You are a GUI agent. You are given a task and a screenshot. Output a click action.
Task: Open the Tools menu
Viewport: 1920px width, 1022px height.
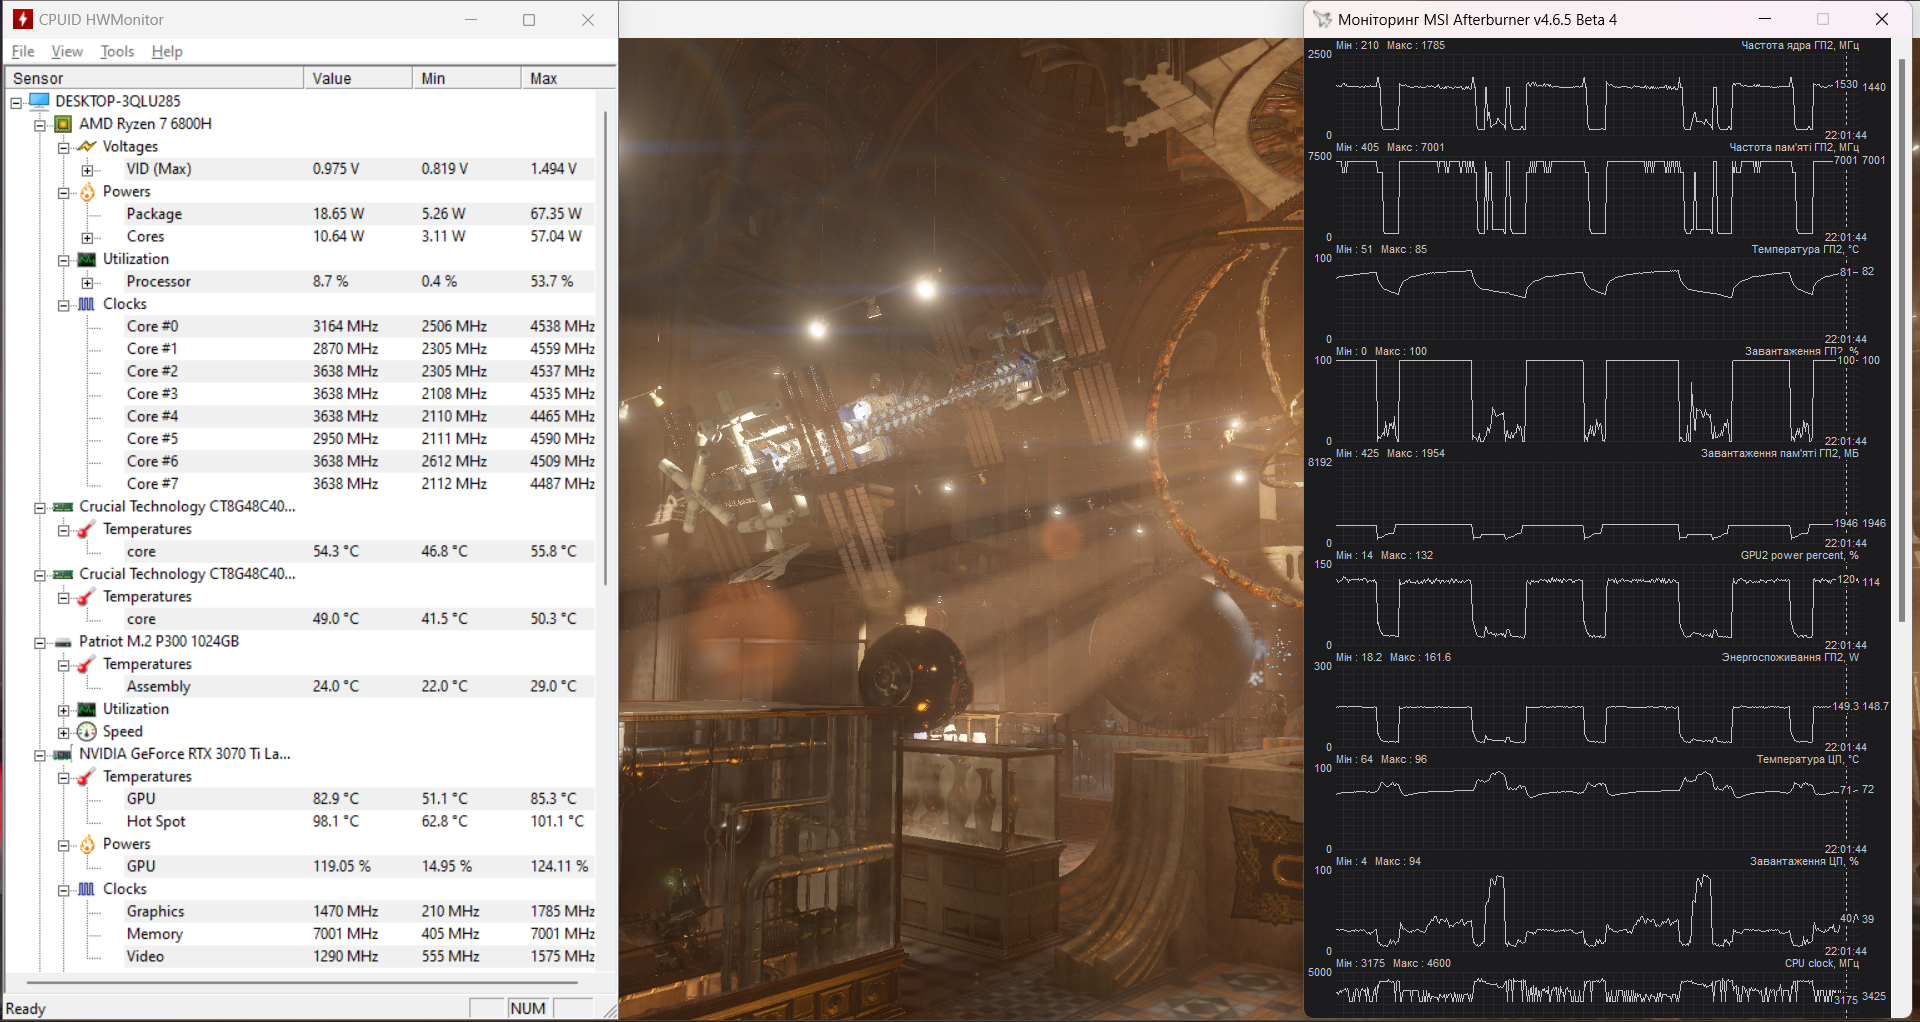pos(117,52)
